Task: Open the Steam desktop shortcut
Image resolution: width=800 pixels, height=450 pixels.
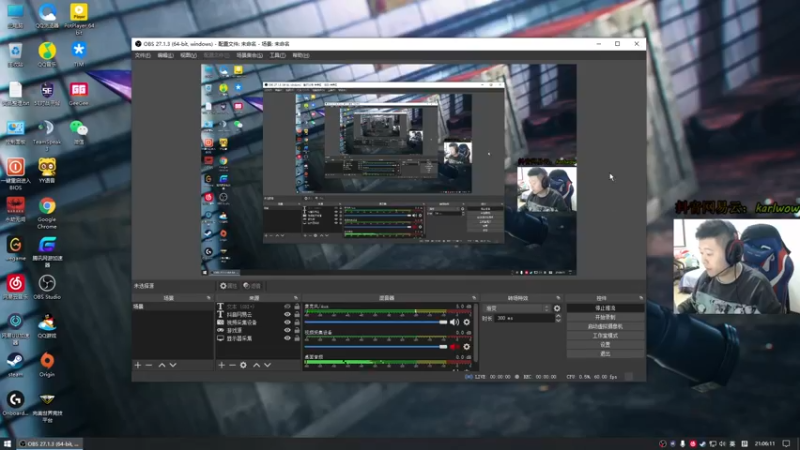Action: coord(15,364)
